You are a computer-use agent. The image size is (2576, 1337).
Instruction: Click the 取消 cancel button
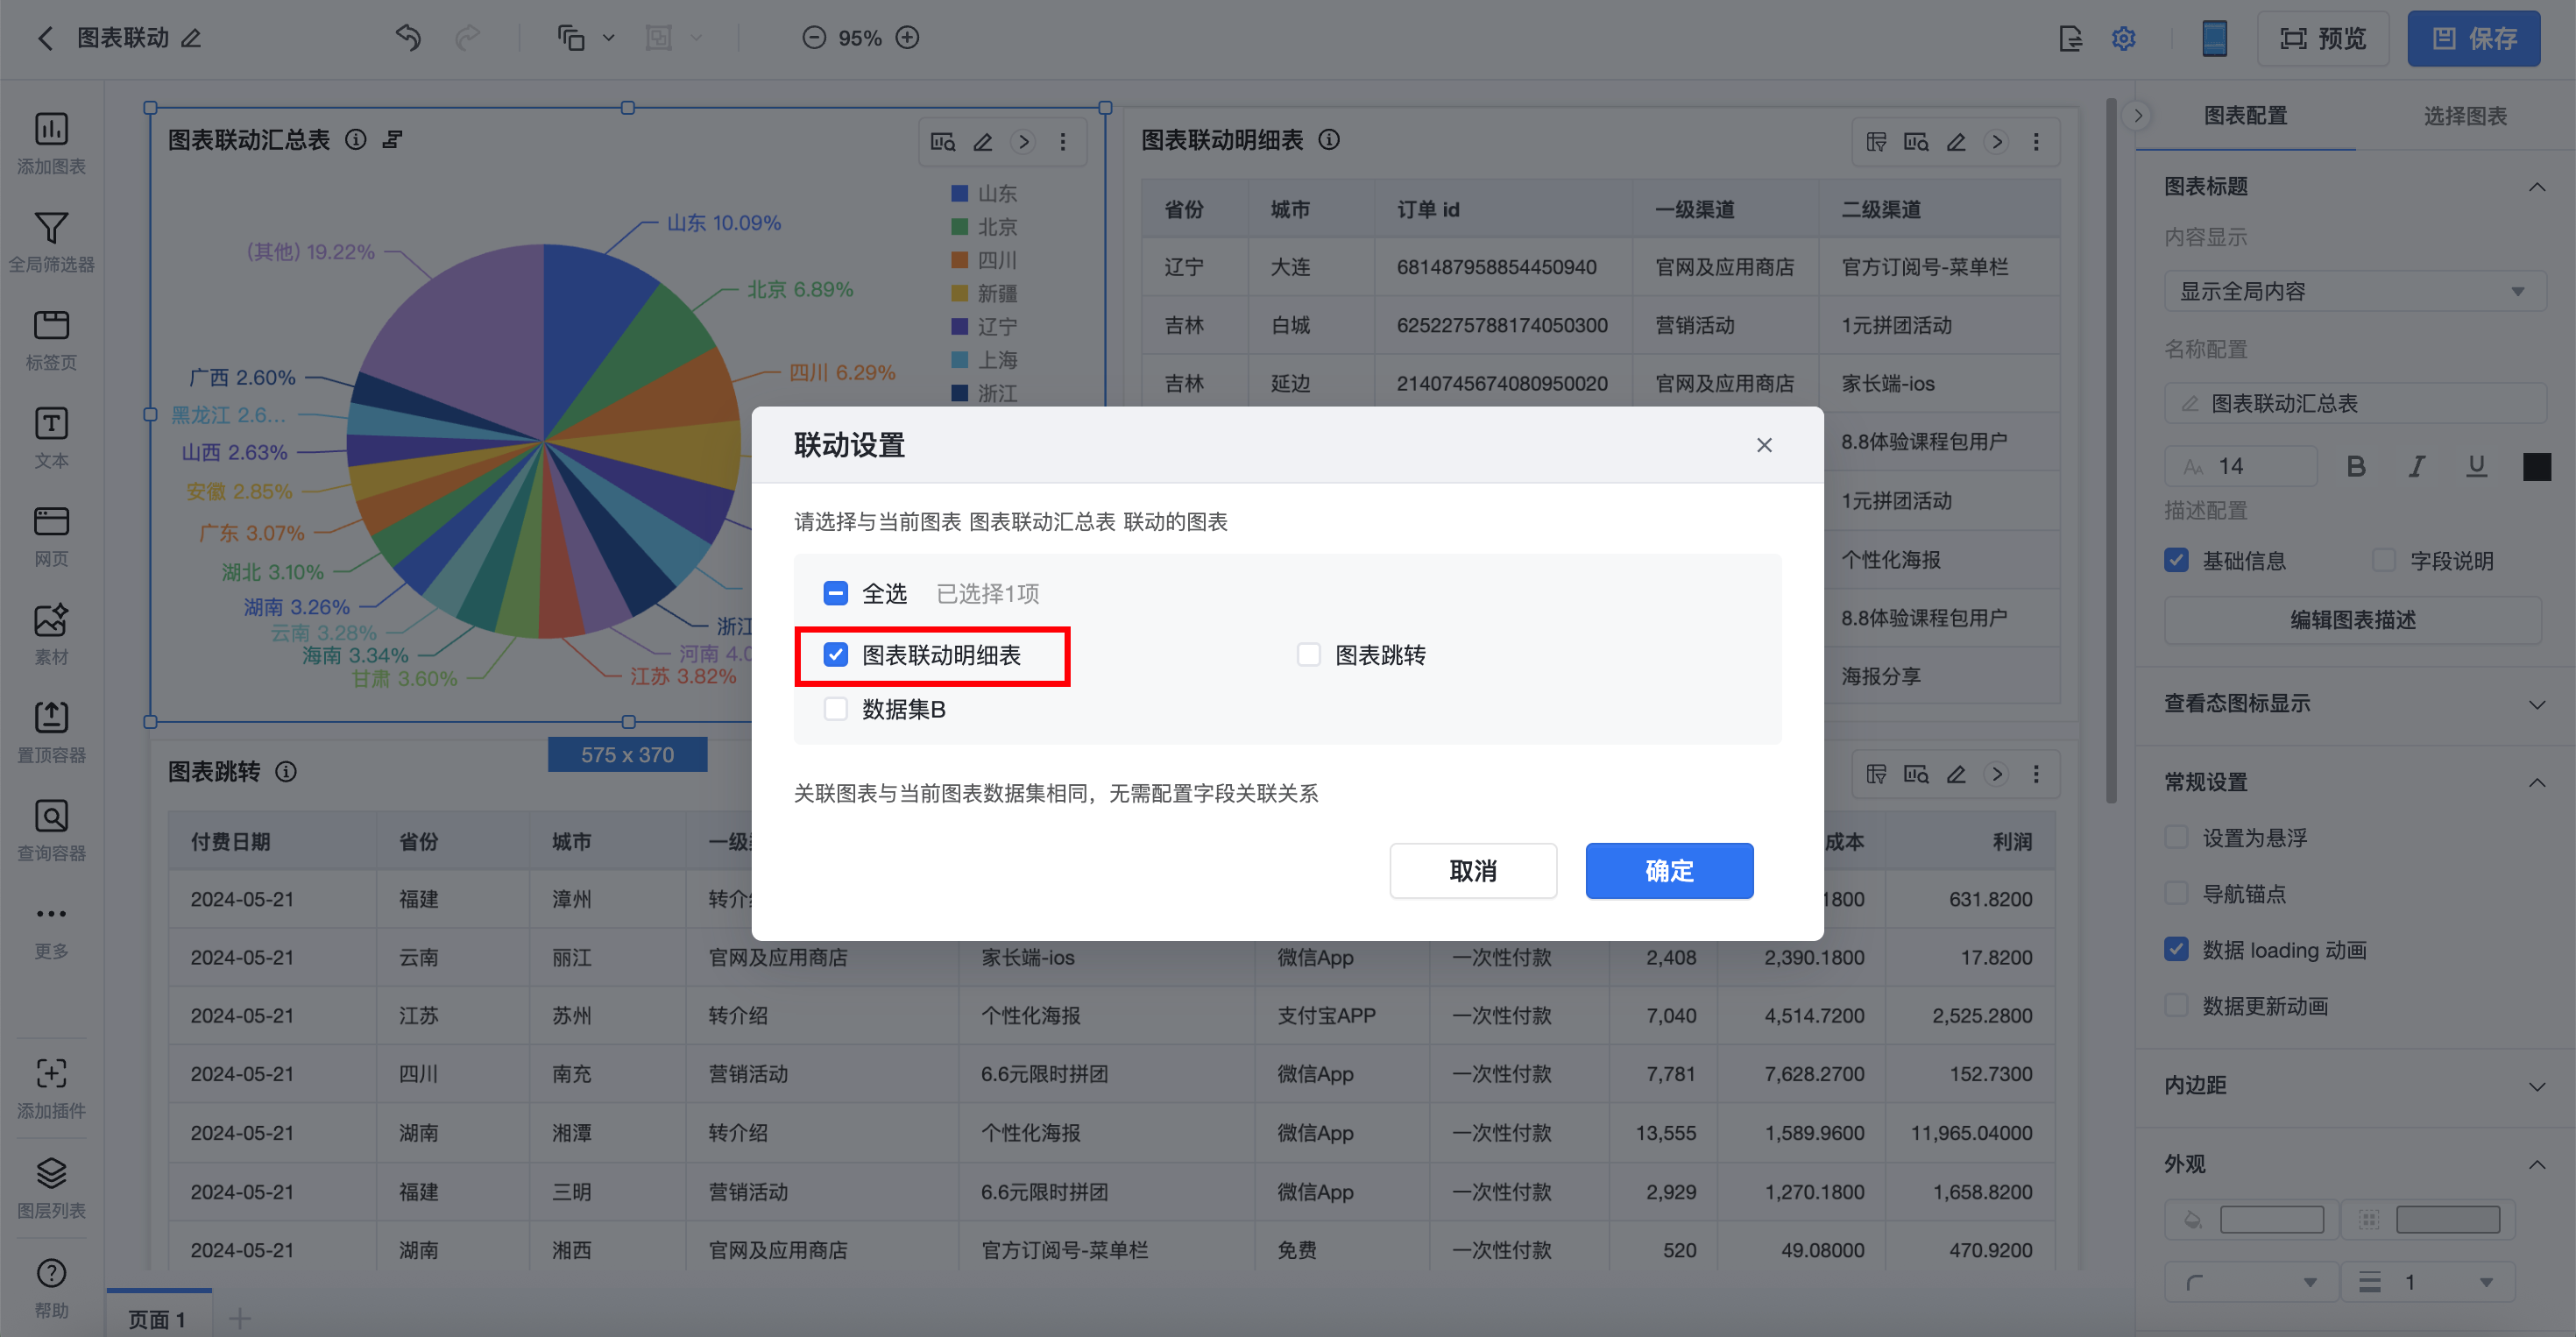tap(1472, 870)
